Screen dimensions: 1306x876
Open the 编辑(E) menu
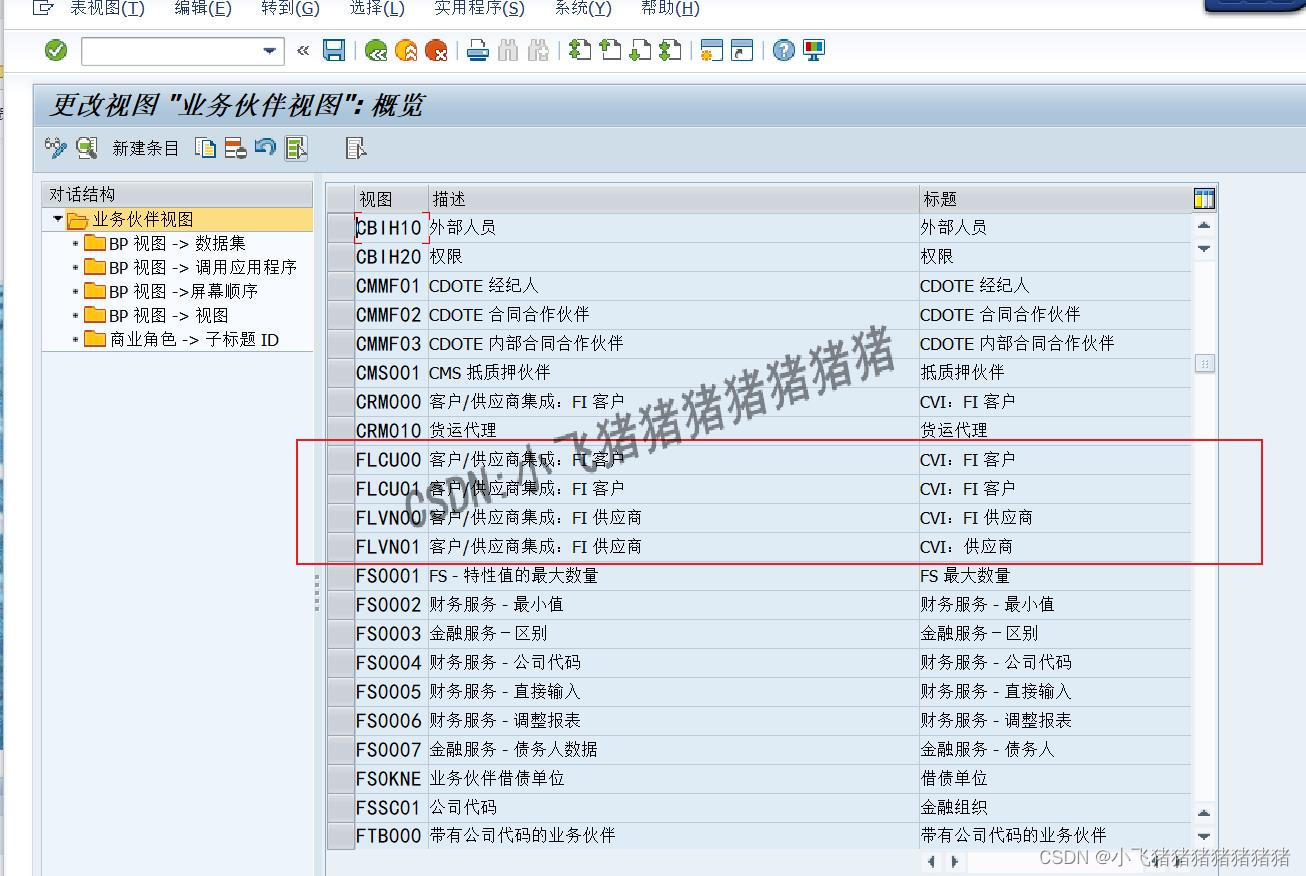coord(202,8)
